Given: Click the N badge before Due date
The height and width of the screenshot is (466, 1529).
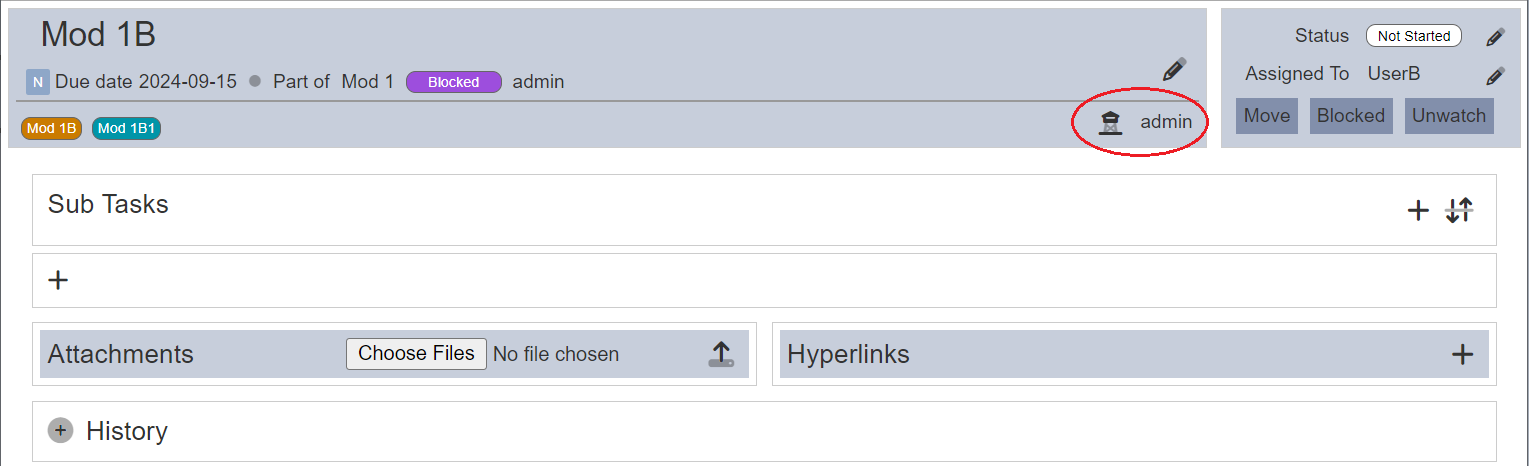Looking at the screenshot, I should pyautogui.click(x=37, y=82).
